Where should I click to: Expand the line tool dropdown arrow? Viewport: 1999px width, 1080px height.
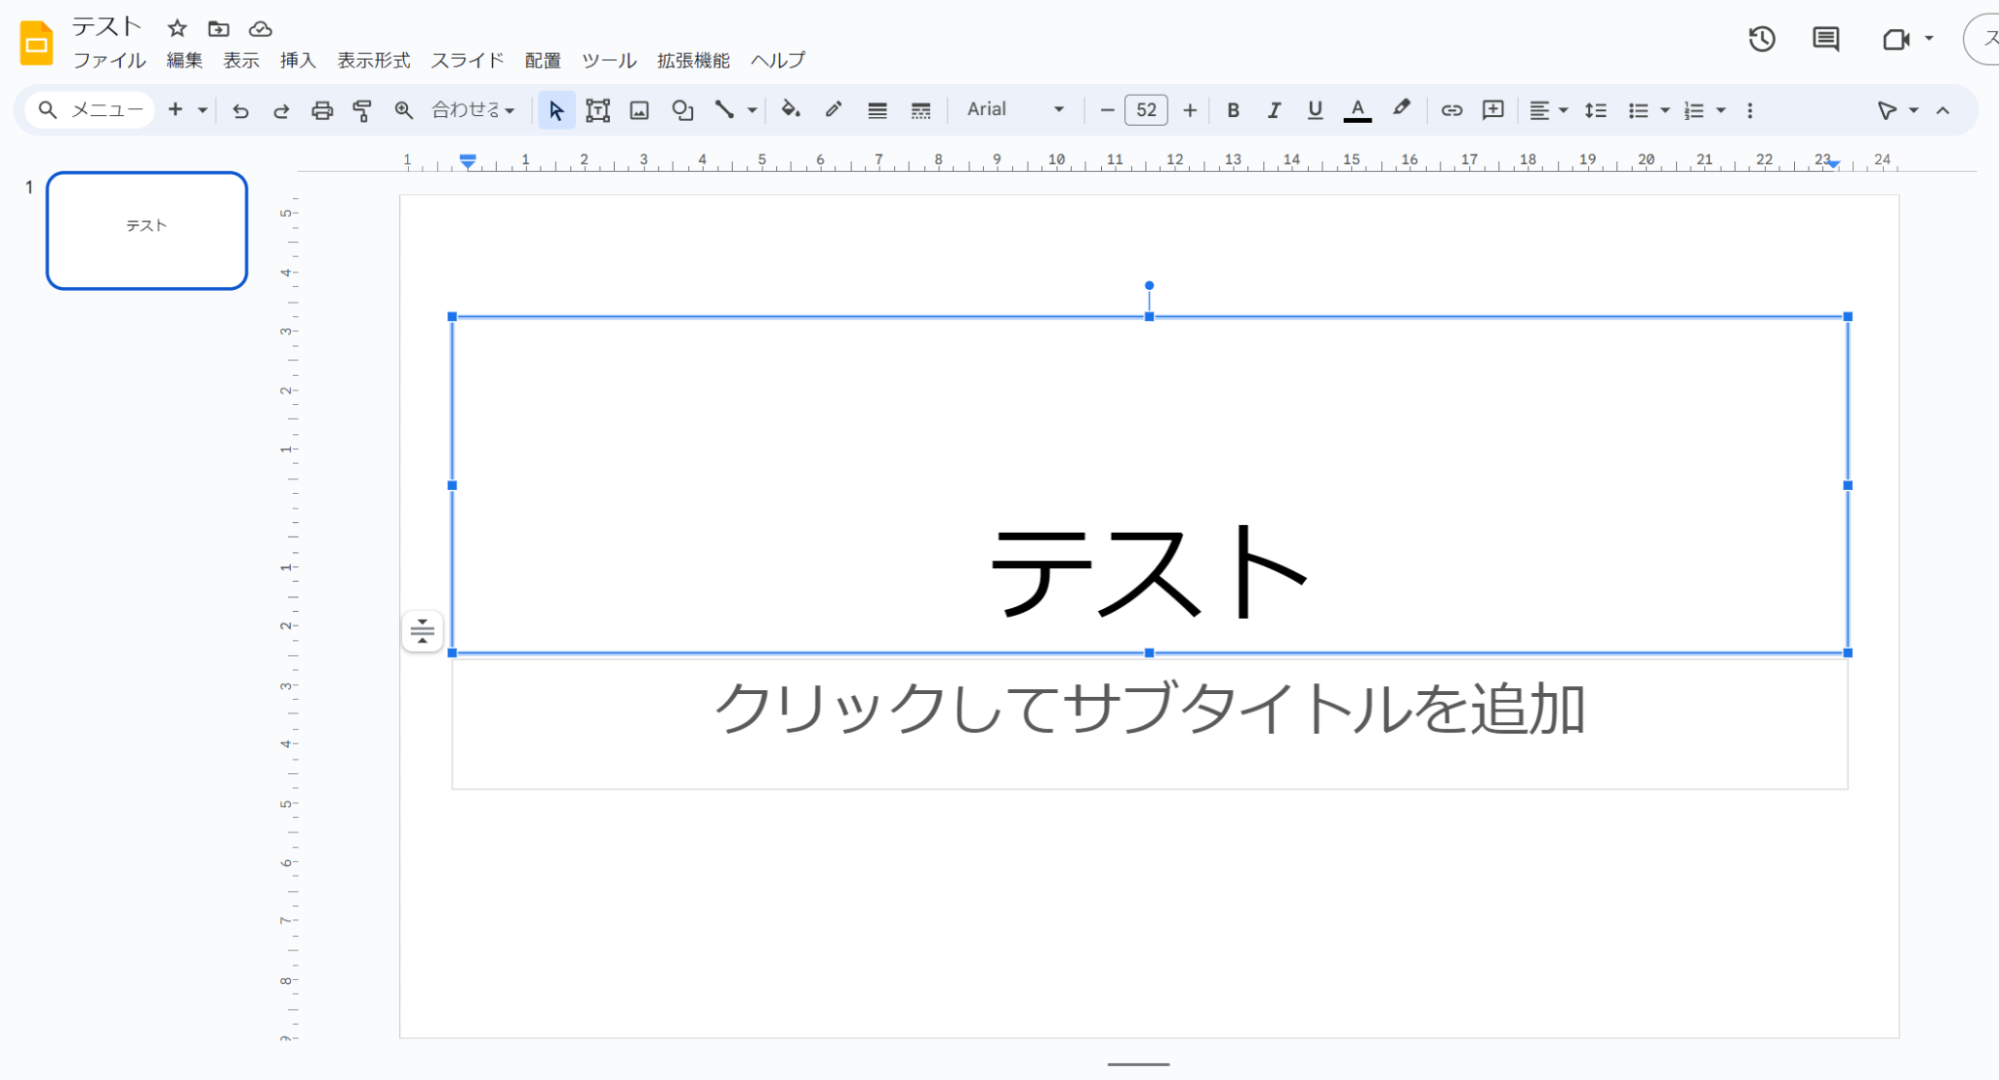click(x=752, y=110)
